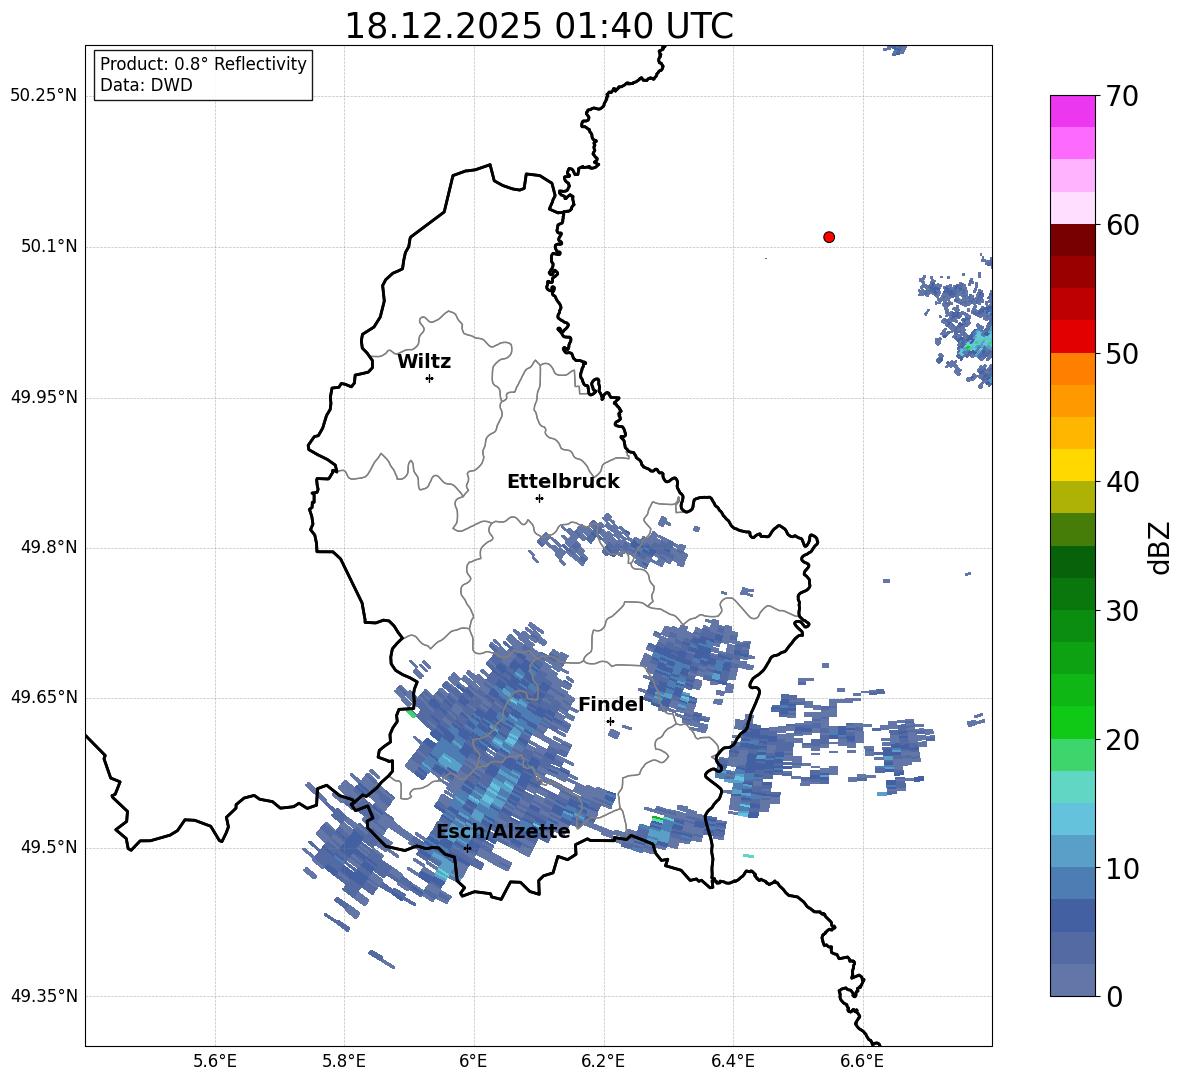Pick the dark maroon swatch below 60
The height and width of the screenshot is (1081, 1184).
(x=1072, y=240)
